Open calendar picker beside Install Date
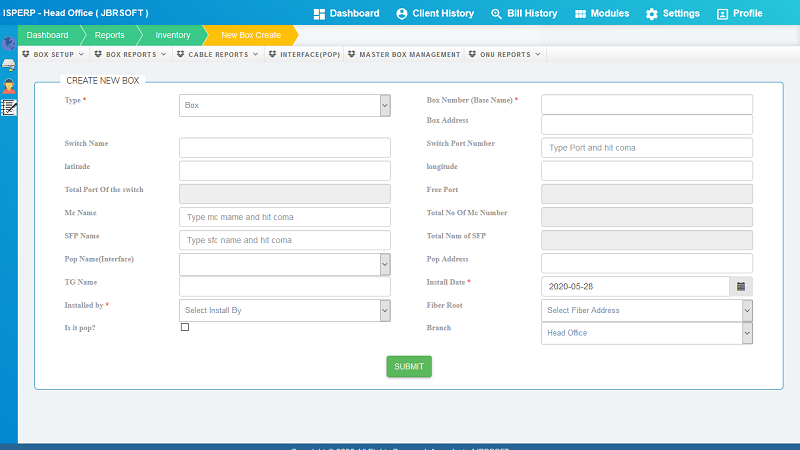Viewport: 800px width, 450px height. [x=741, y=286]
